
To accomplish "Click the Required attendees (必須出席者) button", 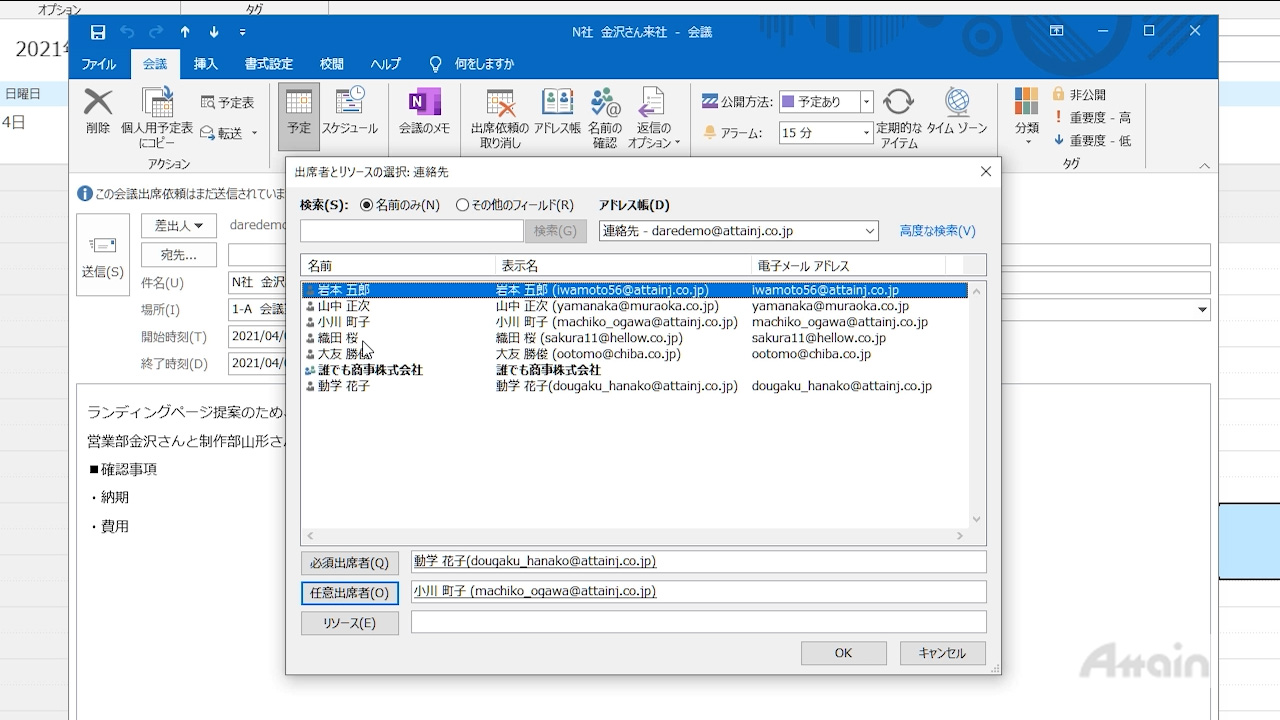I will click(x=349, y=563).
